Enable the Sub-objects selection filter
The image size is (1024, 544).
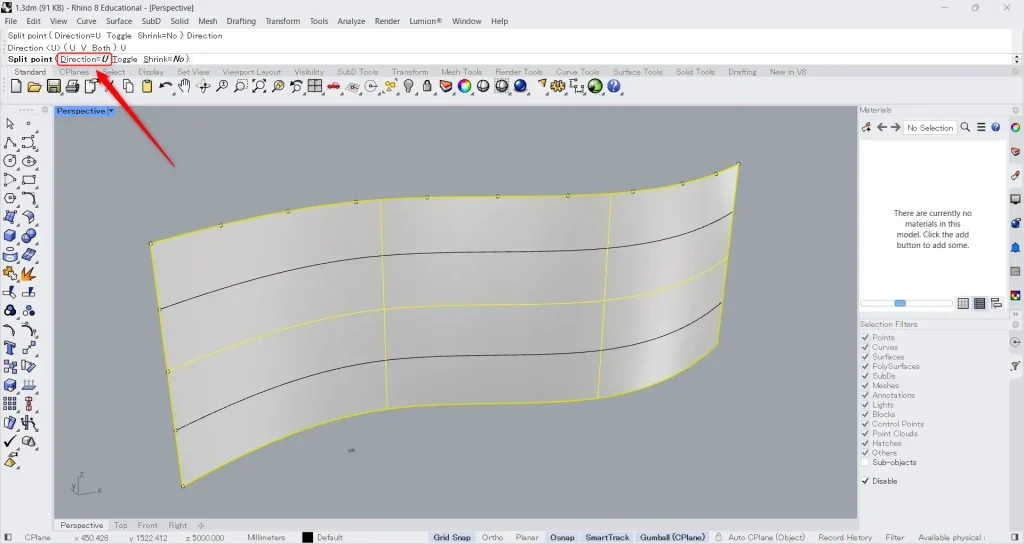[x=865, y=462]
